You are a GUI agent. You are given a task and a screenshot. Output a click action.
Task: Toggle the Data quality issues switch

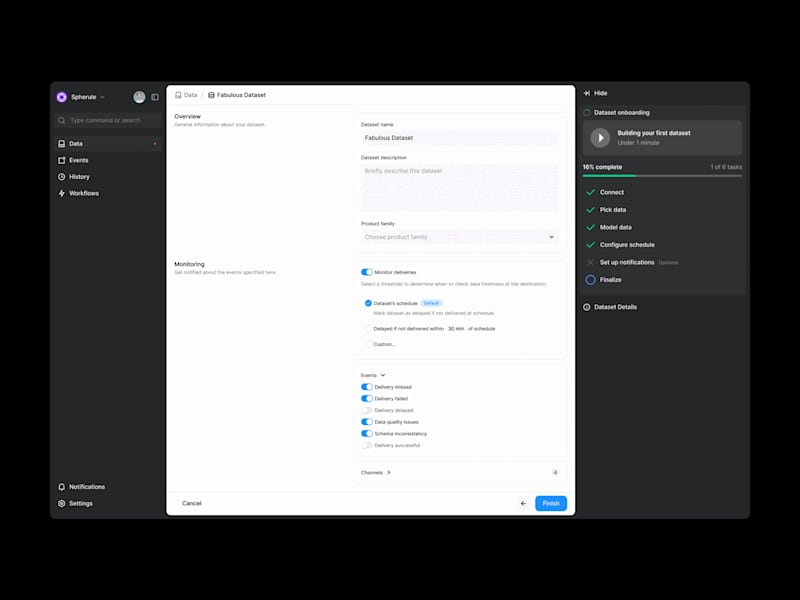tap(367, 422)
